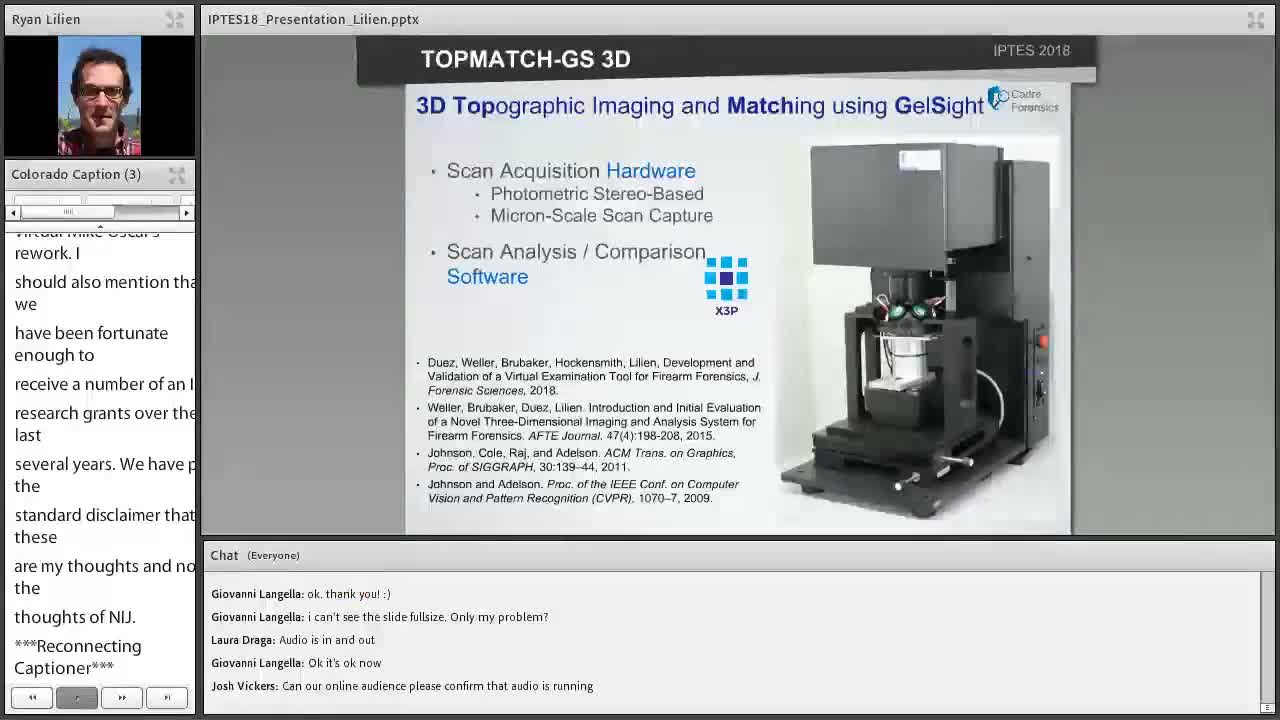This screenshot has width=1280, height=720.
Task: Click left arrow of caption horizontal scrollbar
Action: tap(13, 212)
